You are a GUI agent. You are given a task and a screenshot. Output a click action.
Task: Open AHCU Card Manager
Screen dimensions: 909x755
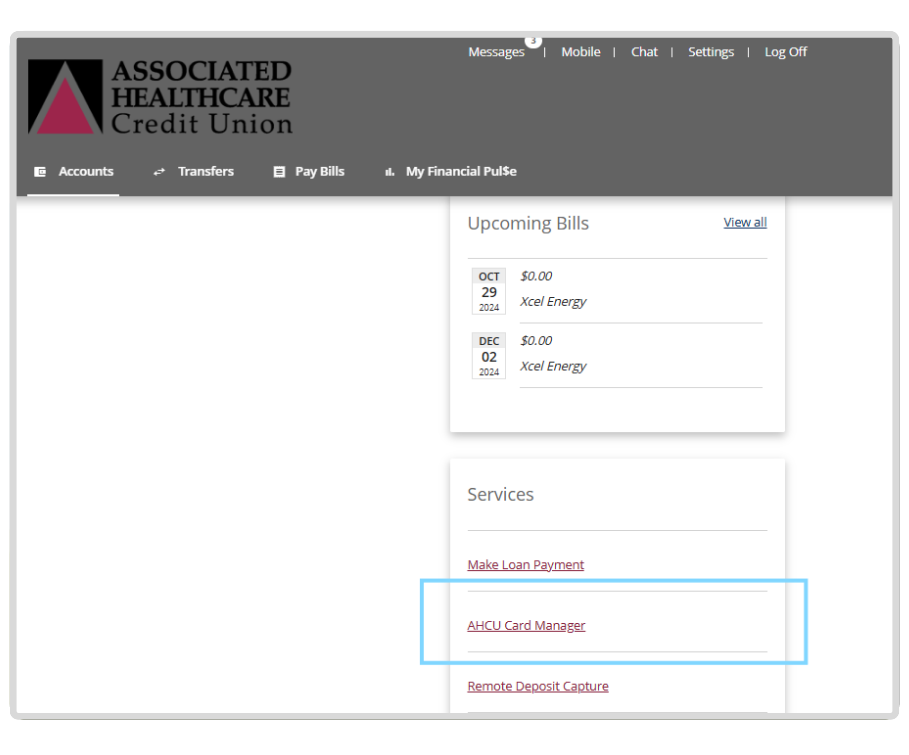[x=526, y=625]
